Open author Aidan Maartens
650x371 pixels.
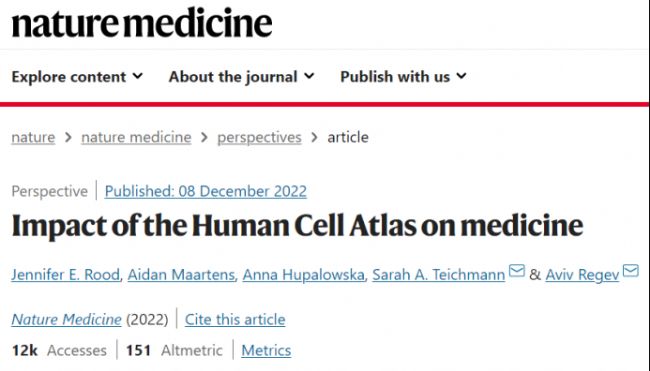pyautogui.click(x=181, y=274)
